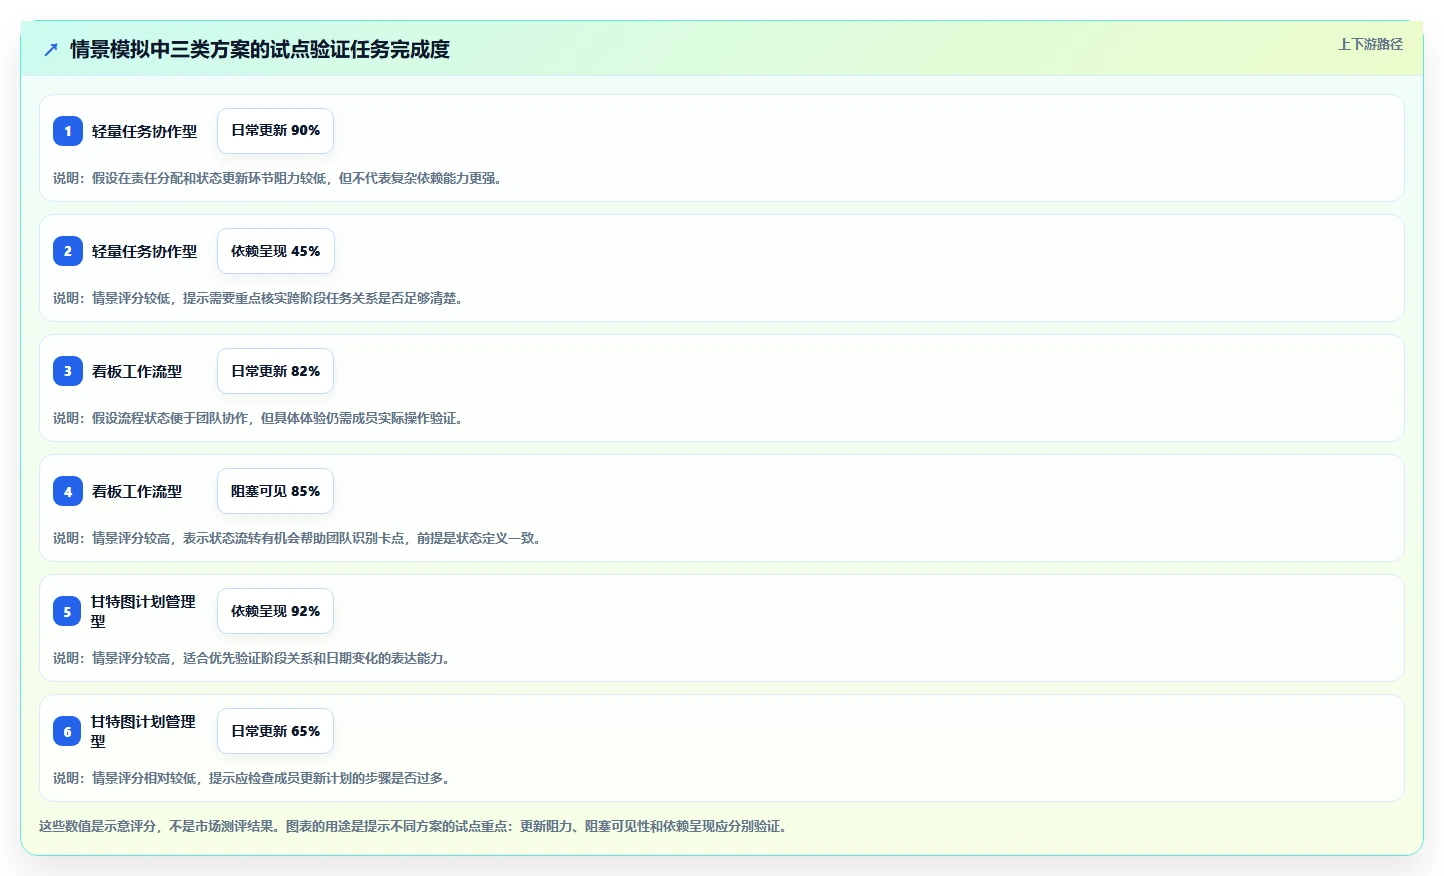Viewport: 1444px width, 876px height.
Task: Click numbered badge 4
Action: [x=68, y=491]
